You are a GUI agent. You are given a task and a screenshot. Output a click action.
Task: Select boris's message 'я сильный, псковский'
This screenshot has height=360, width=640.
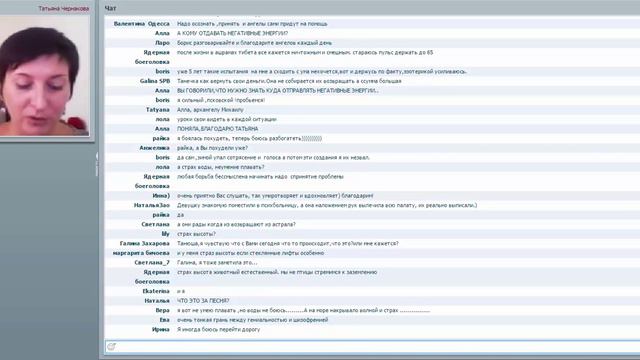tap(221, 100)
